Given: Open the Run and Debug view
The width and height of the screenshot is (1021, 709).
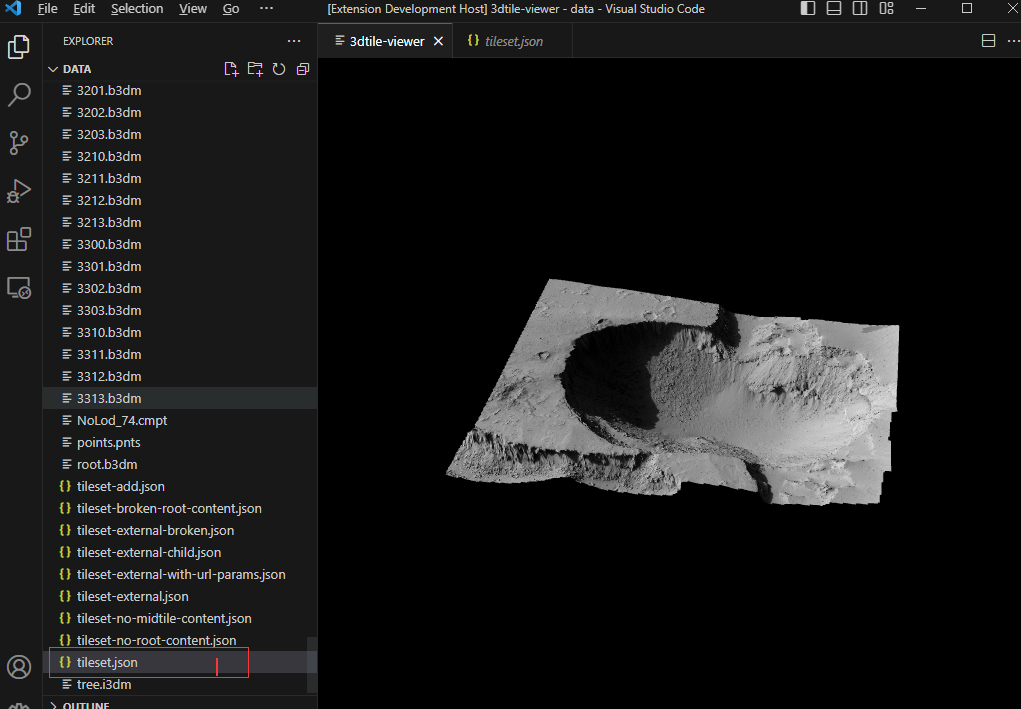Looking at the screenshot, I should pyautogui.click(x=18, y=191).
